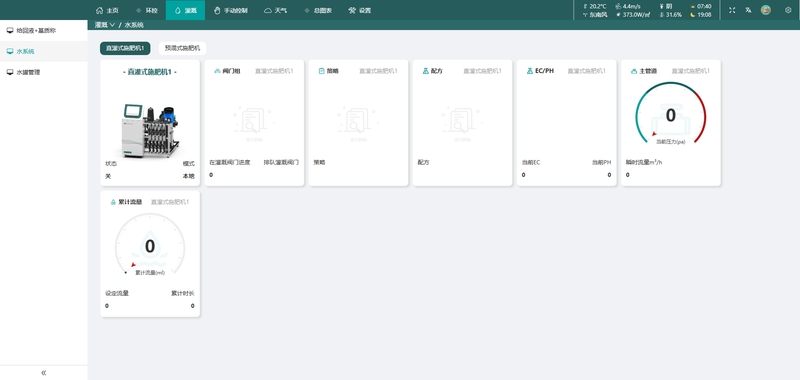Open the 手动控制 manual control tab
This screenshot has width=800, height=380.
coord(230,10)
